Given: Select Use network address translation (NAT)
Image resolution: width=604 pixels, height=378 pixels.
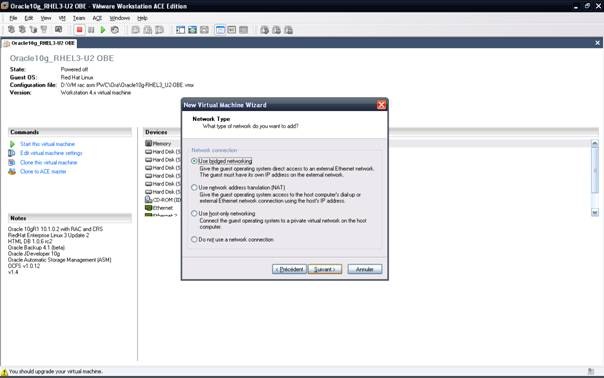Looking at the screenshot, I should click(x=195, y=187).
